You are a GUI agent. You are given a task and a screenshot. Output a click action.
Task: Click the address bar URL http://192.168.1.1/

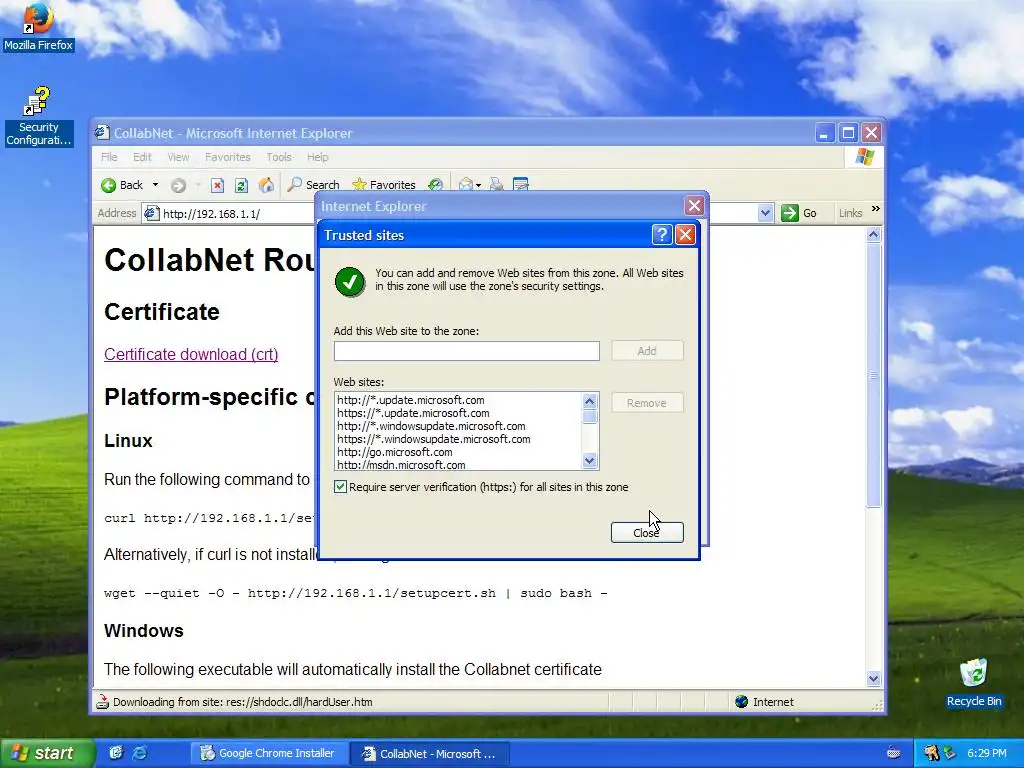tap(211, 214)
